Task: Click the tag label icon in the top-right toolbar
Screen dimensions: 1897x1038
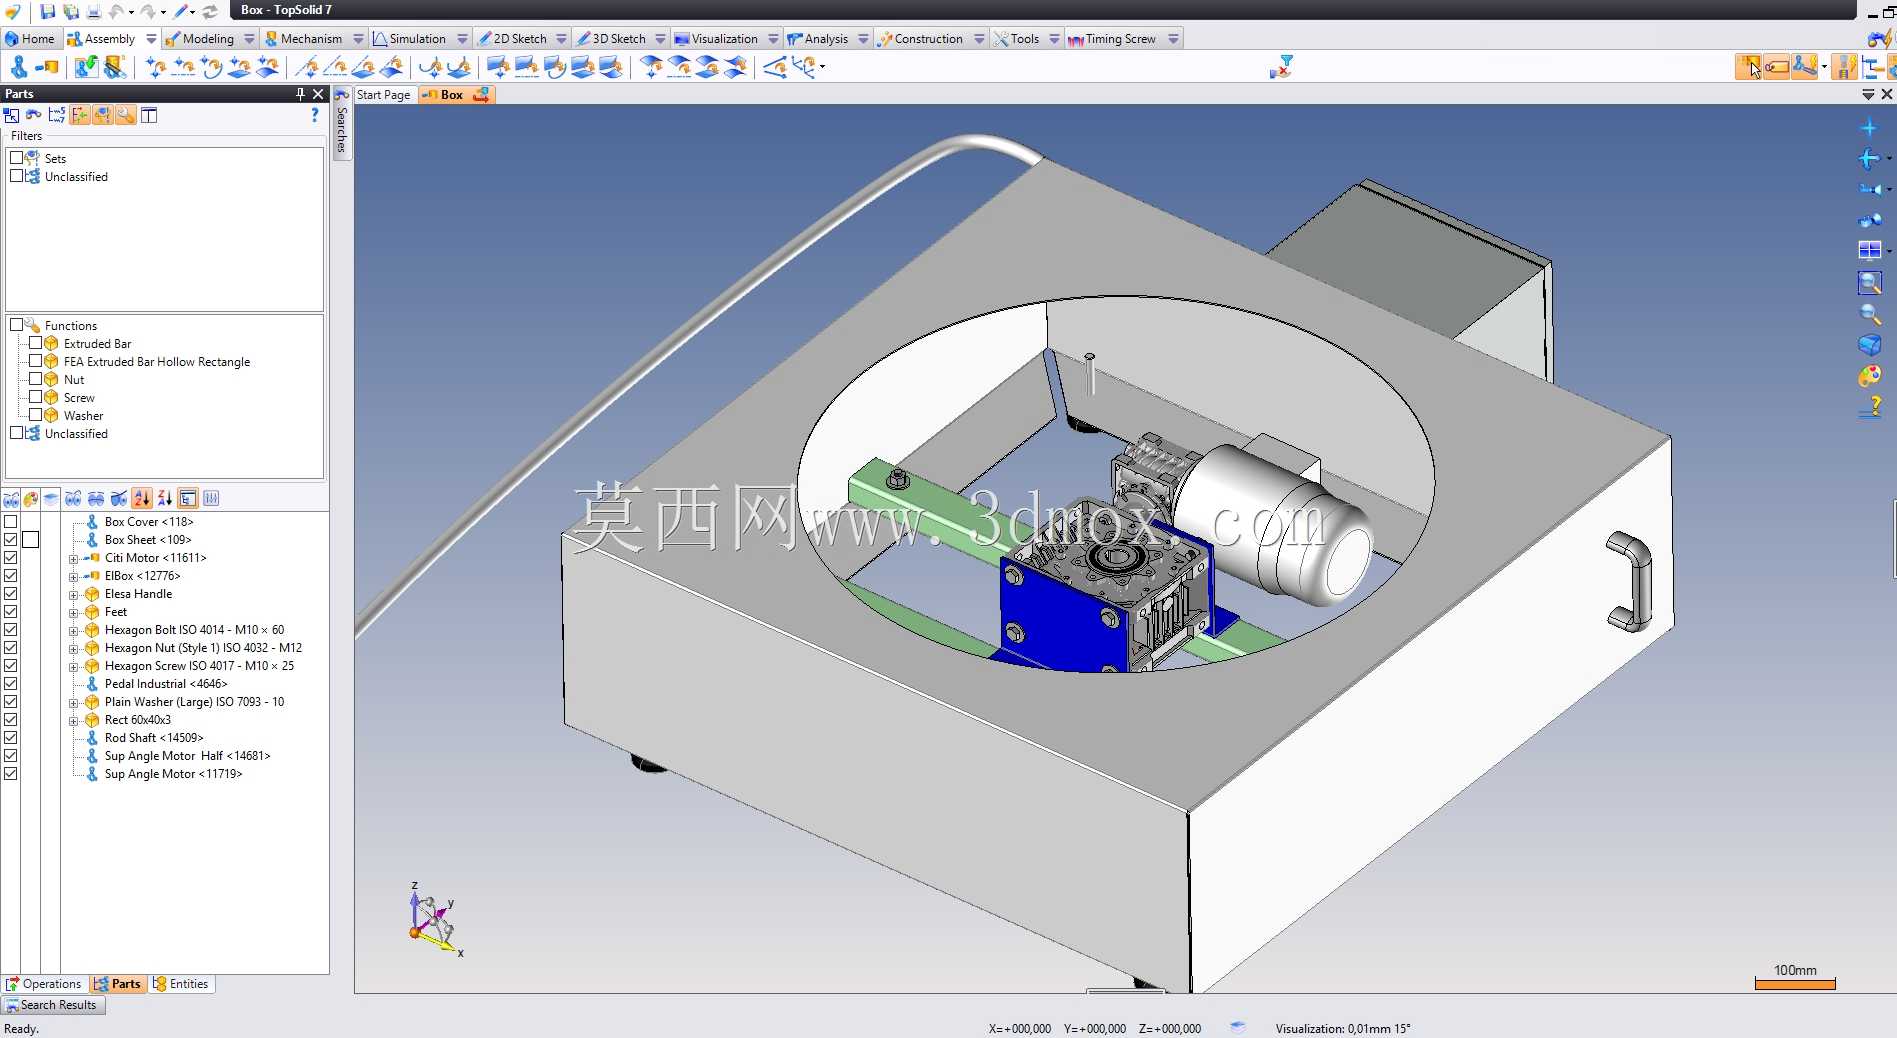Action: (x=1776, y=67)
